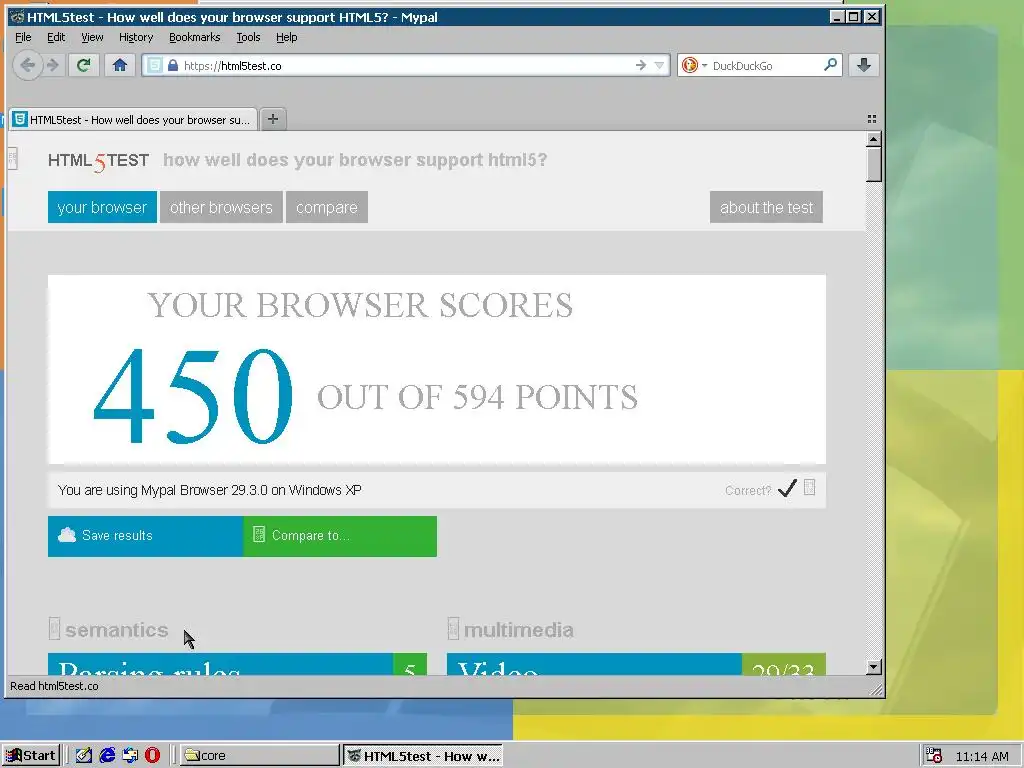The width and height of the screenshot is (1024, 768).
Task: Open the File menu
Action: [23, 37]
